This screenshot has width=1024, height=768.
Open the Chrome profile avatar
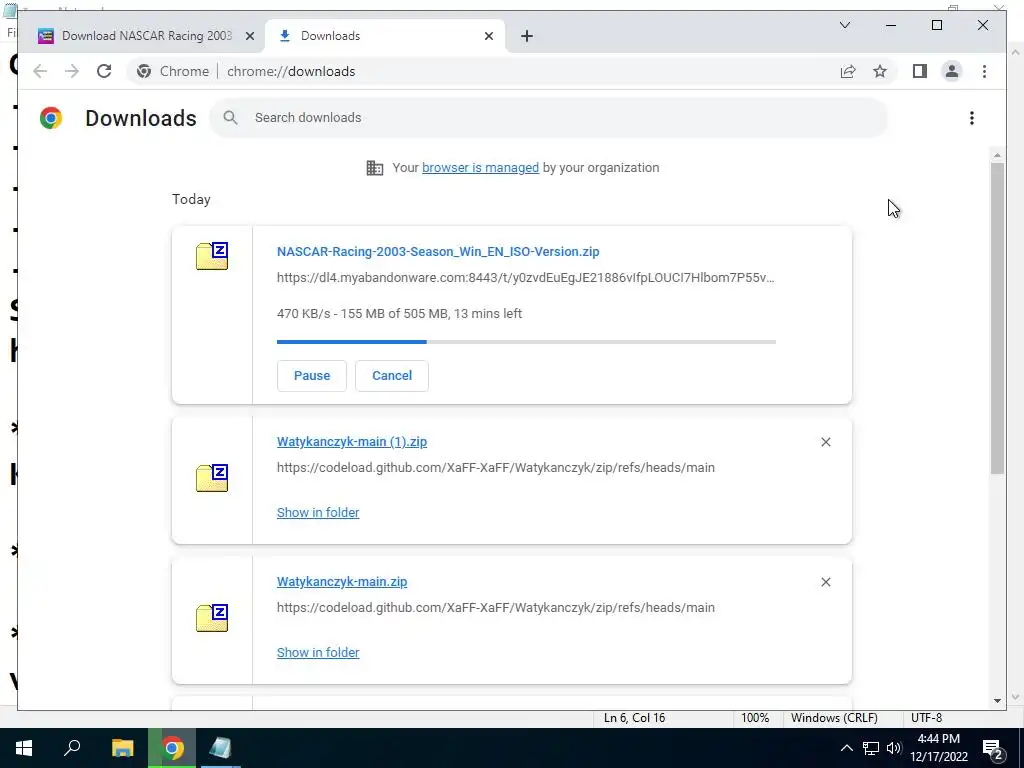pyautogui.click(x=952, y=71)
